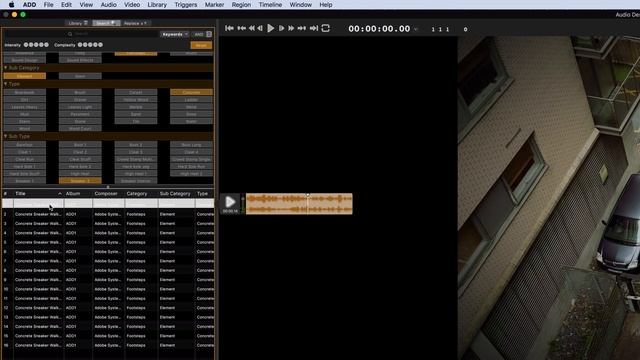Screen dimensions: 640x360
Task: Click the Composer column header
Action: 109,193
